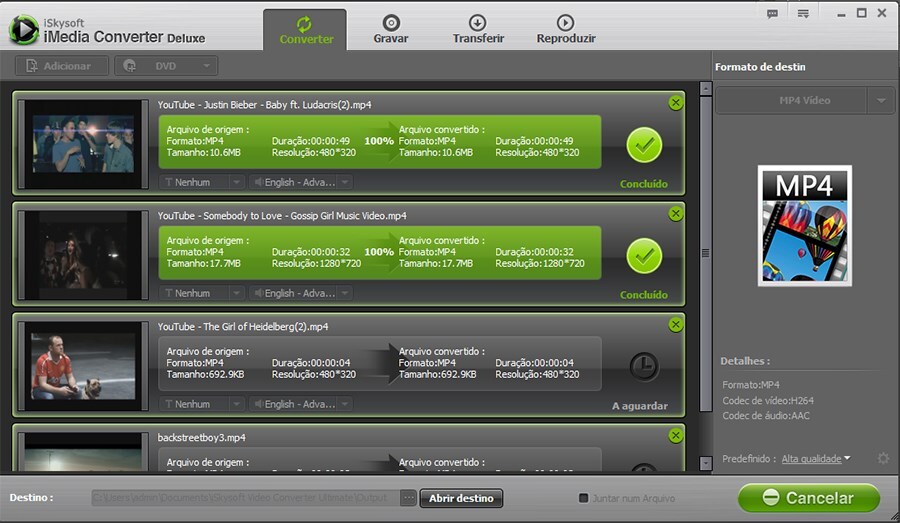Image resolution: width=900 pixels, height=523 pixels.
Task: Open the Gravar tab
Action: point(391,30)
